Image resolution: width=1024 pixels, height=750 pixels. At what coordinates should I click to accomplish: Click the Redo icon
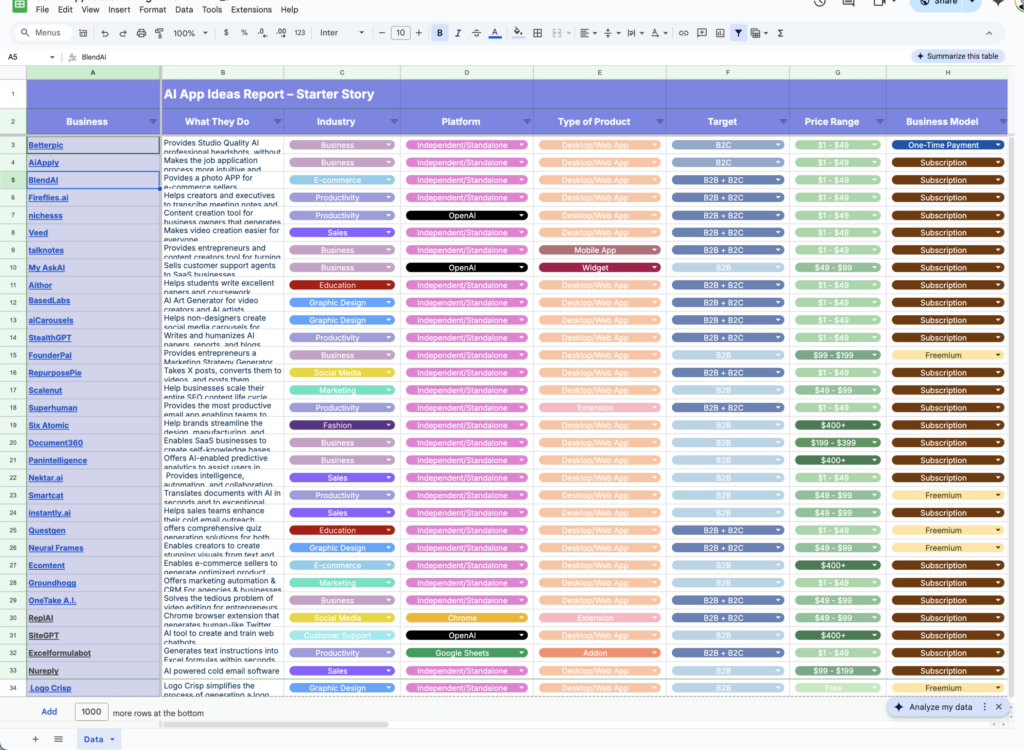(122, 33)
